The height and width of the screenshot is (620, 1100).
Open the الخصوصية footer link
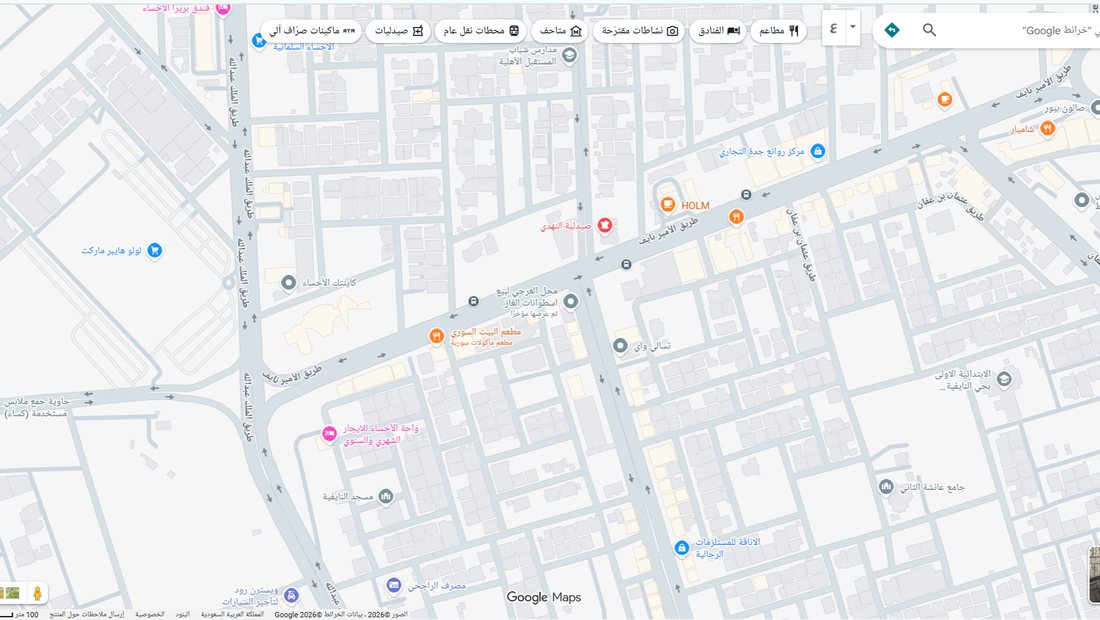click(149, 614)
